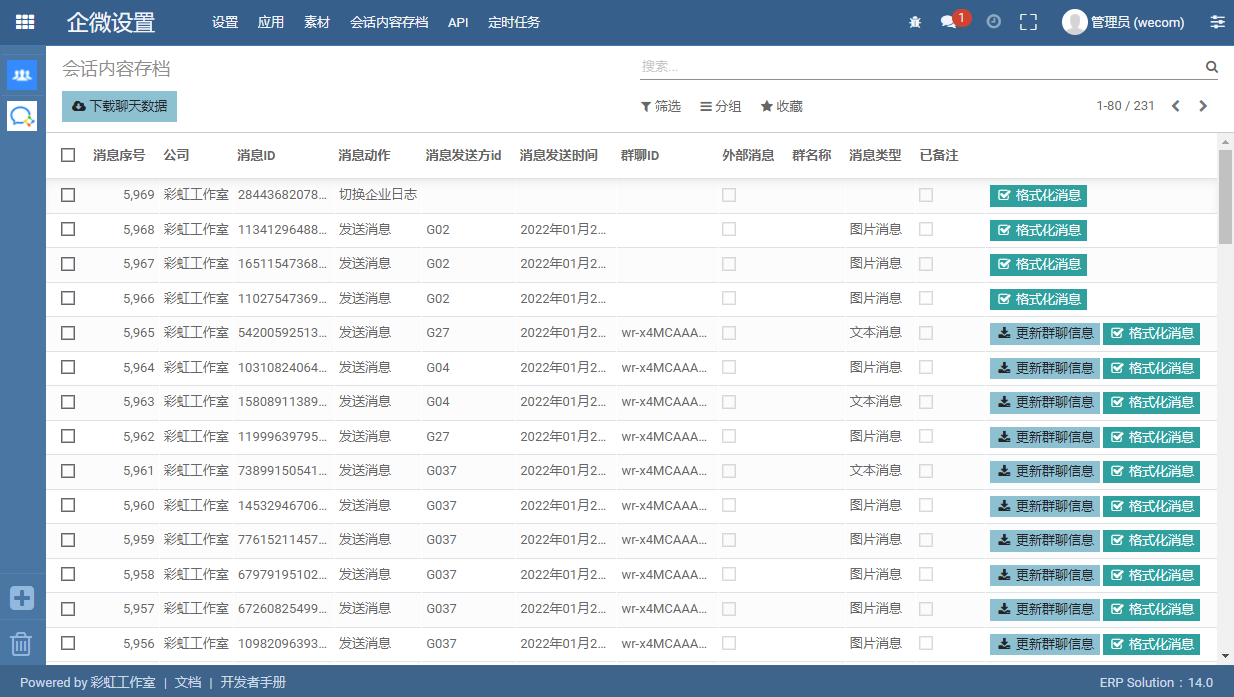This screenshot has width=1234, height=697.
Task: Toggle external message box for row 5,967
Action: pyautogui.click(x=729, y=264)
